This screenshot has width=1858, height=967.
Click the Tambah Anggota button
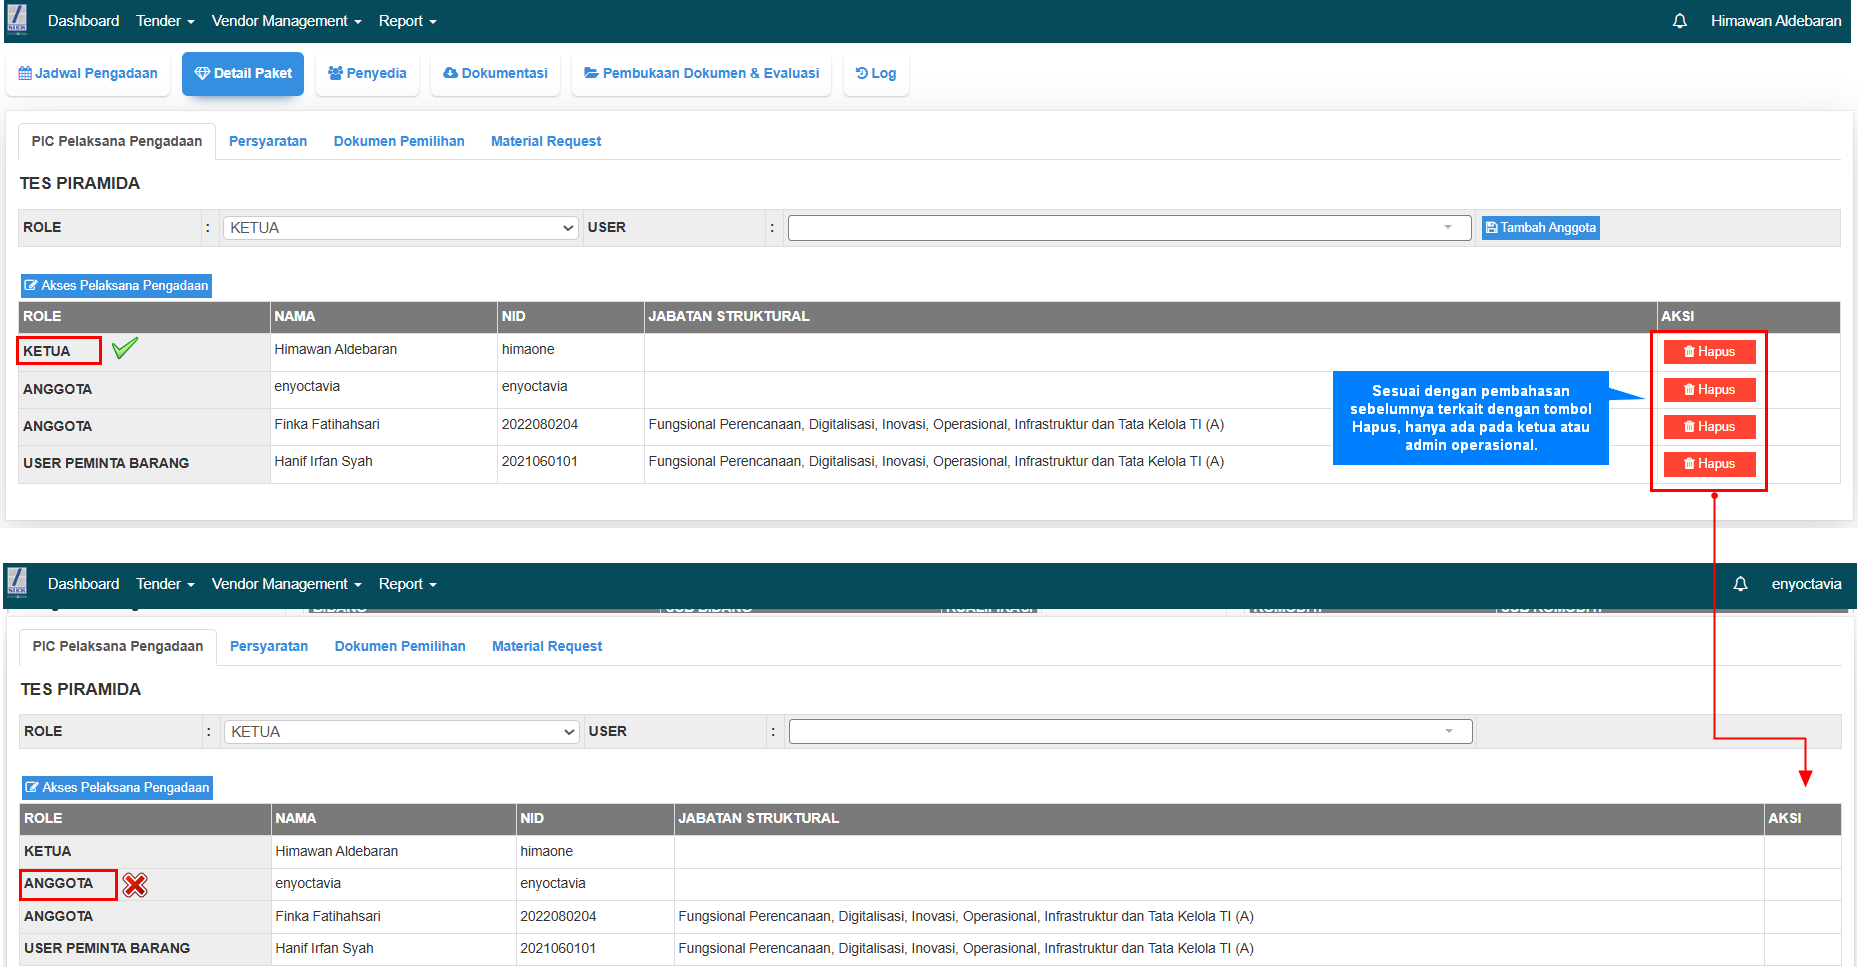1540,228
